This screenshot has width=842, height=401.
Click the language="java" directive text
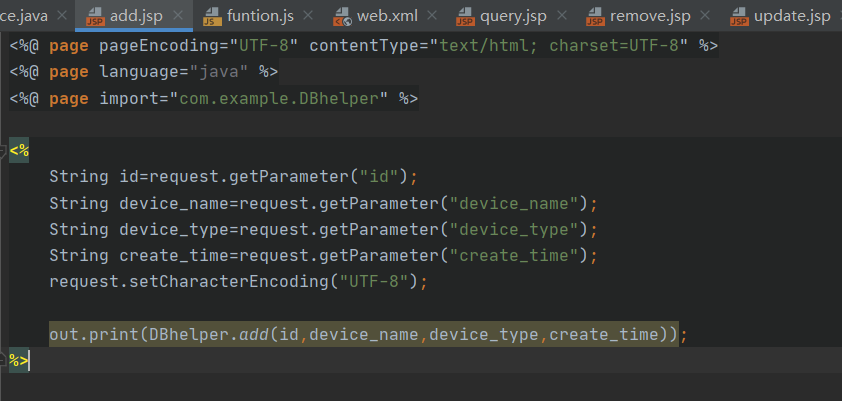tap(173, 72)
